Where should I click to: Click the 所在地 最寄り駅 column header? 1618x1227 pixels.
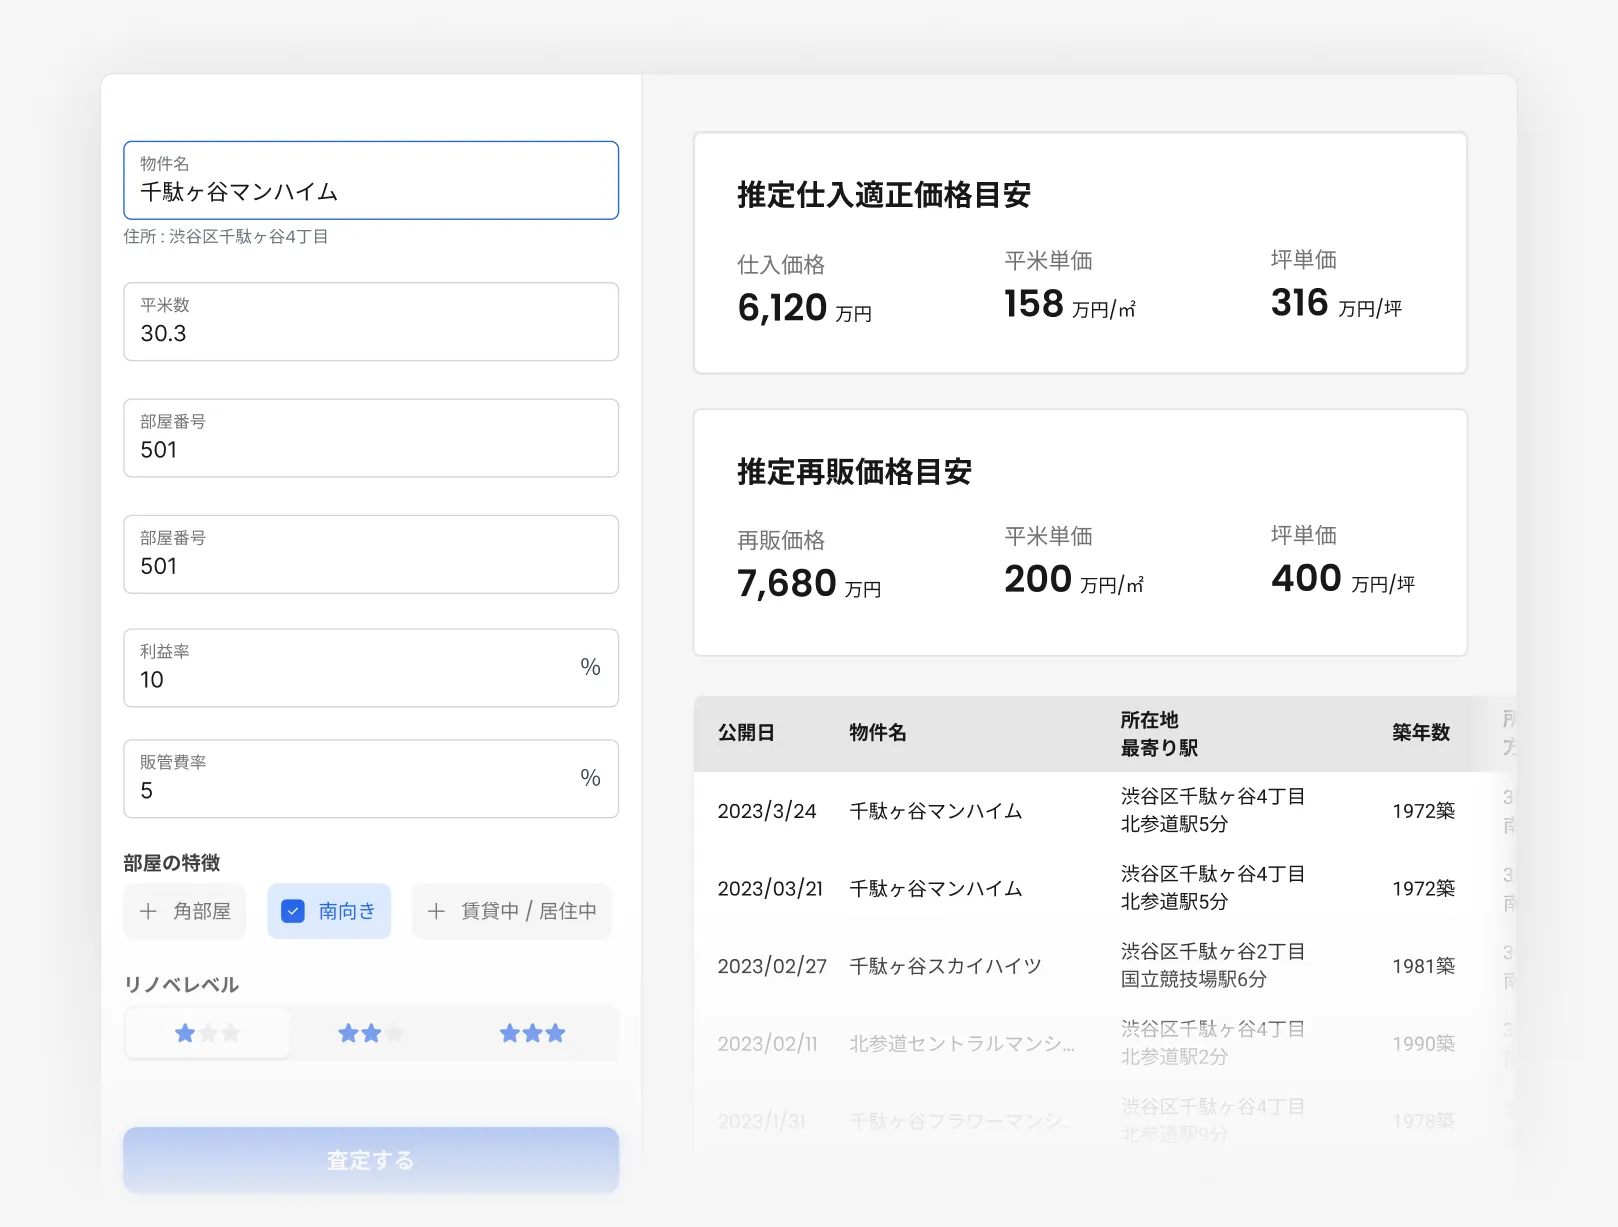[1159, 734]
